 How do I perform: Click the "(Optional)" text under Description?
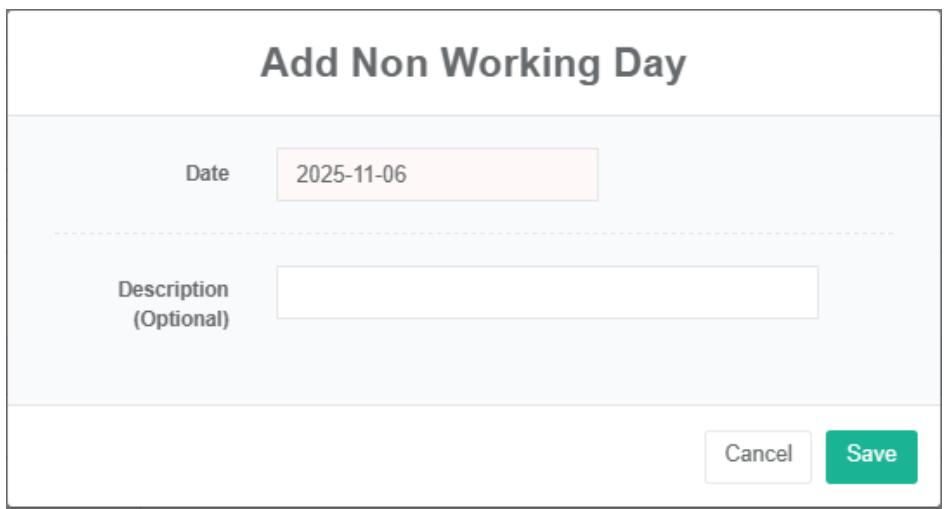pos(182,321)
